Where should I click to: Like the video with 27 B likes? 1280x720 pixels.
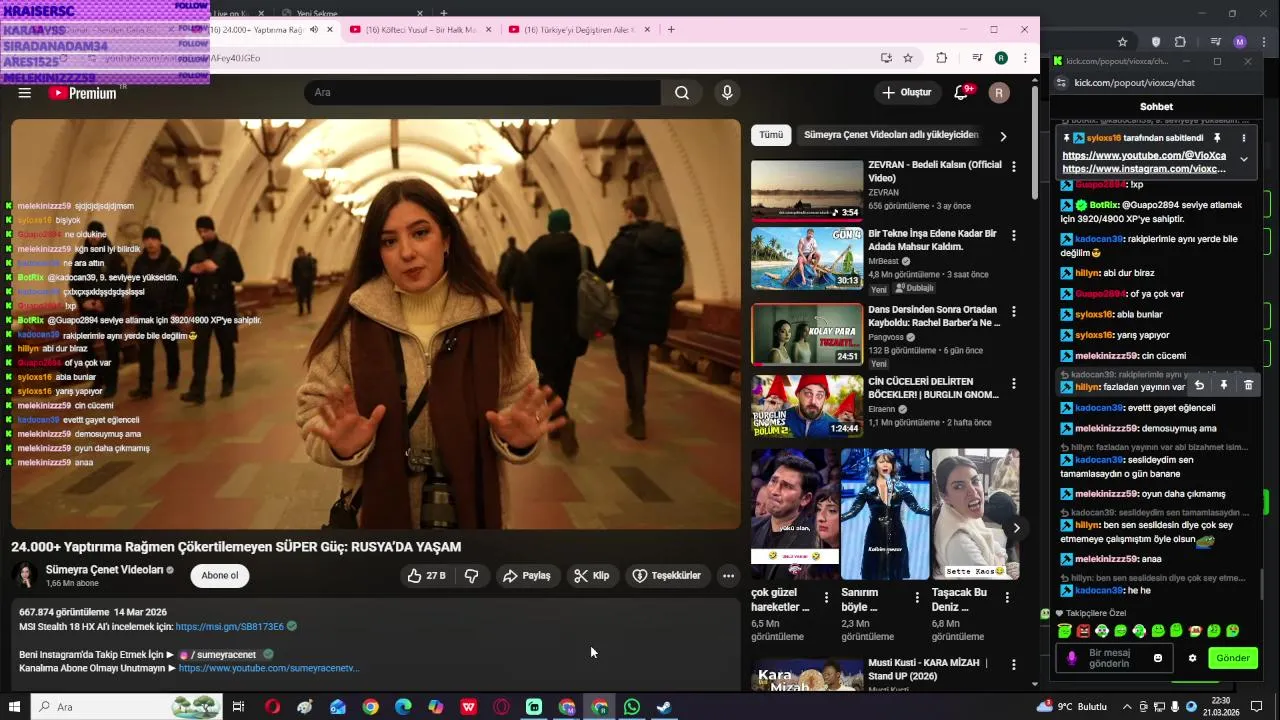pos(426,576)
